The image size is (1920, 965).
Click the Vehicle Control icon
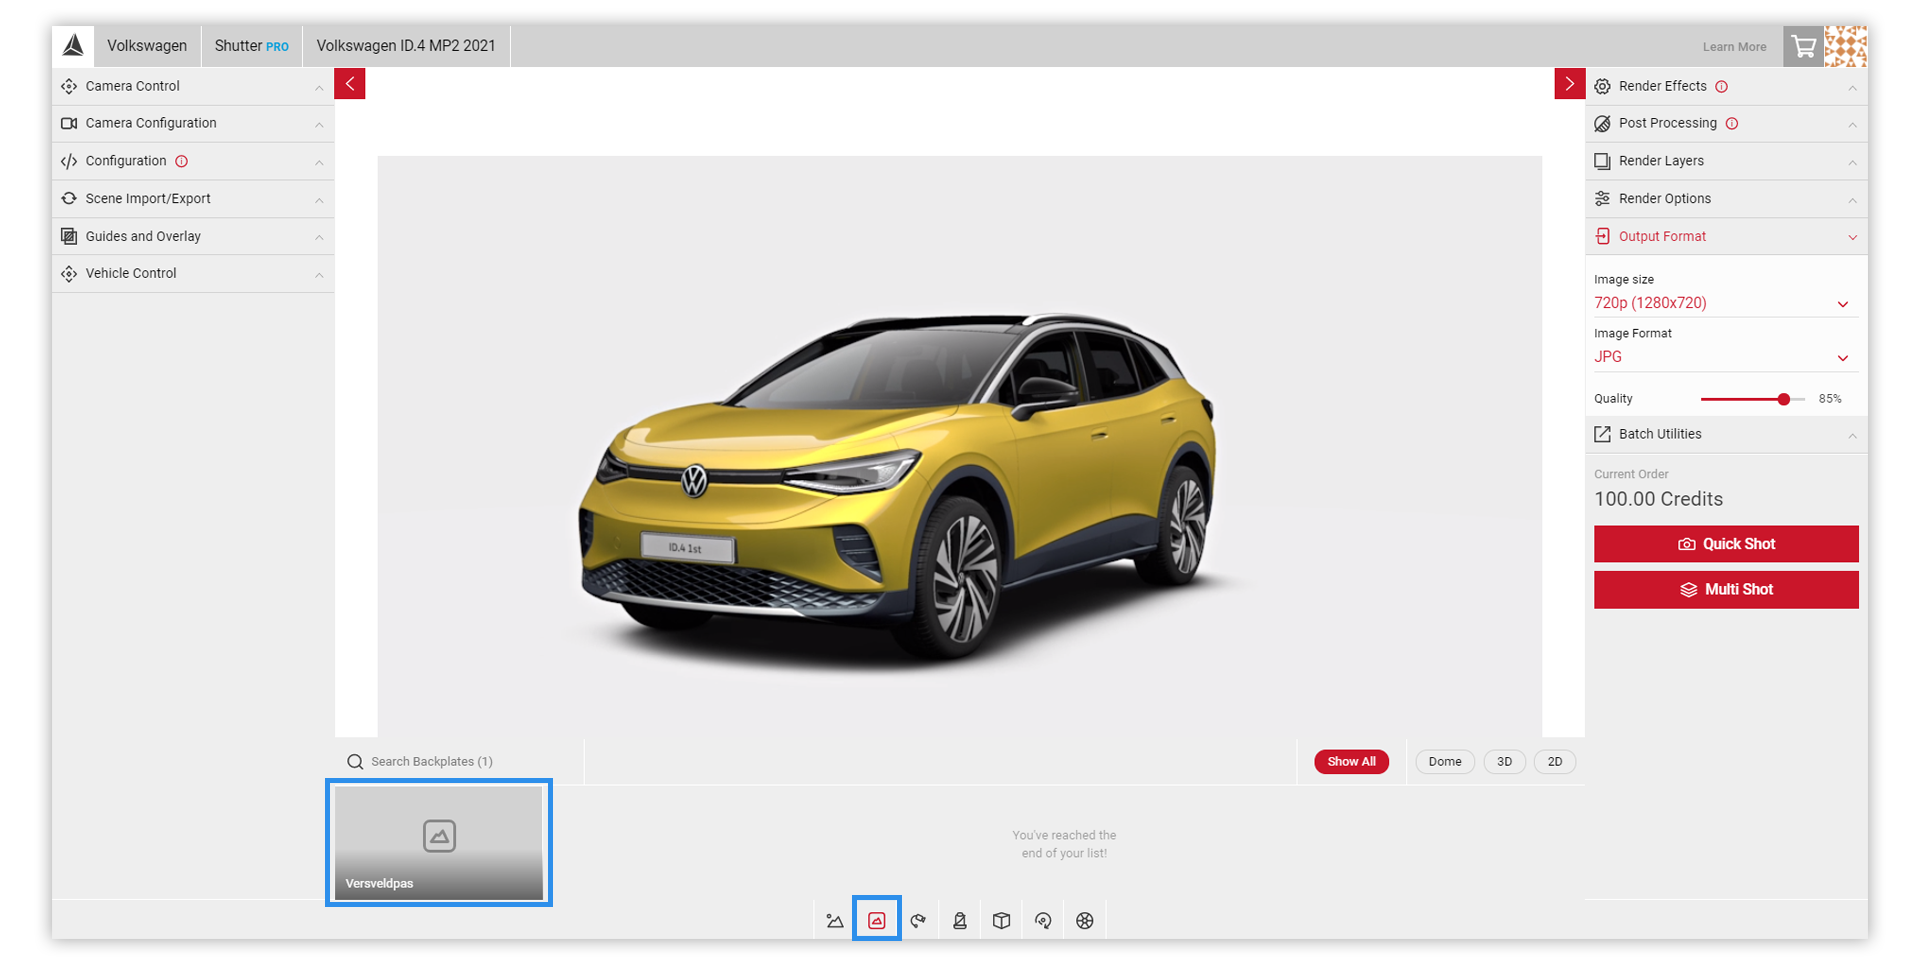[69, 274]
